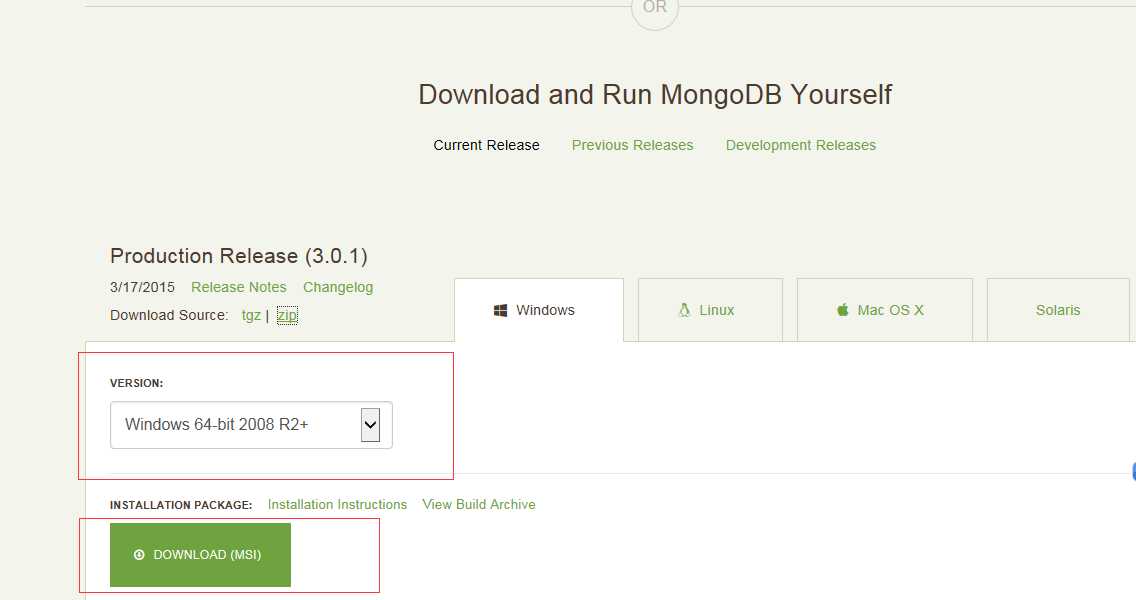Open the Changelog link

point(338,287)
